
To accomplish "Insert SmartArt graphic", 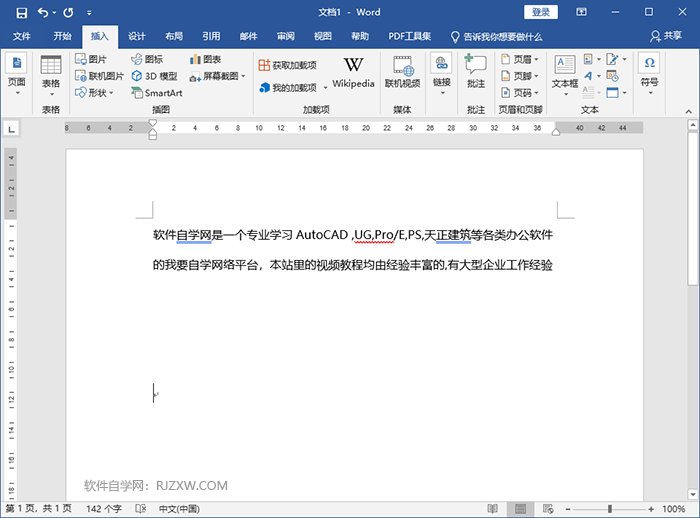I will (x=157, y=93).
